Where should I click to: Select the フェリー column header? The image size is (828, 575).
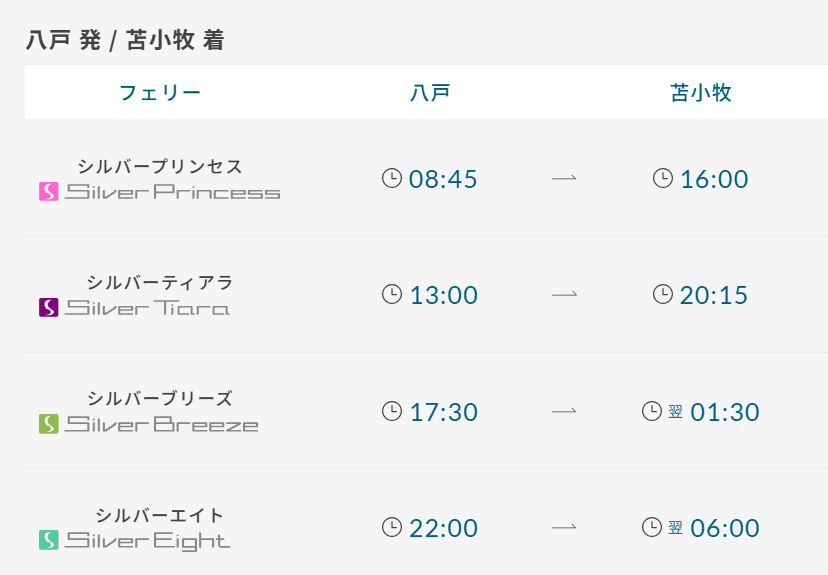pos(160,93)
